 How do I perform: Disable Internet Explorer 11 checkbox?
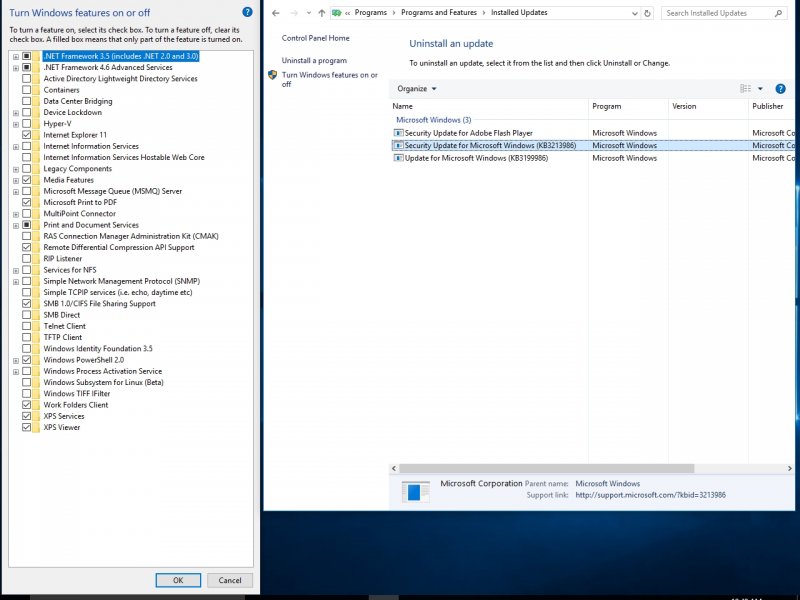pos(27,135)
